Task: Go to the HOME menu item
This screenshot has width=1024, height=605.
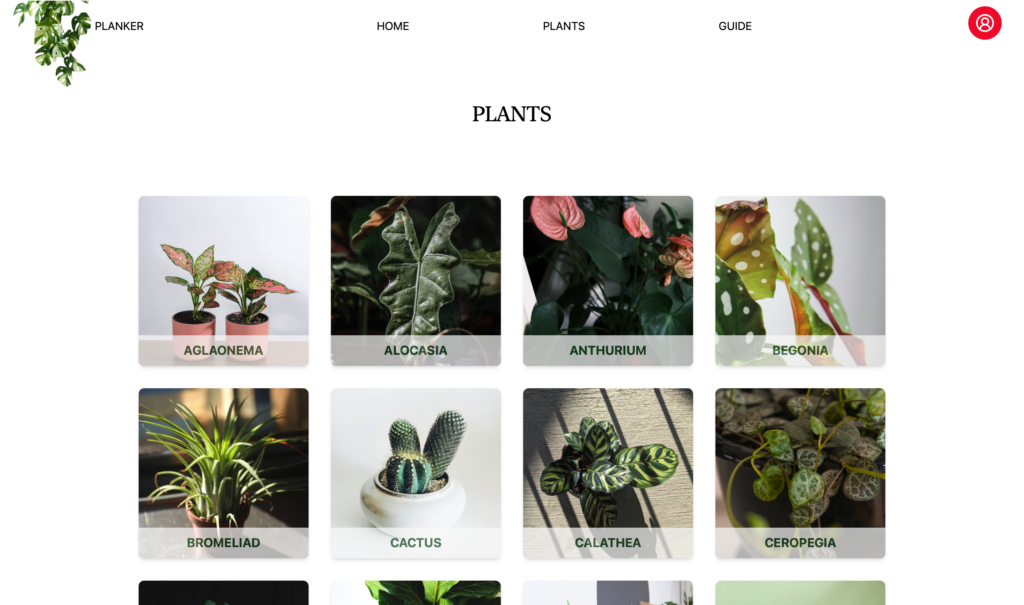Action: click(x=392, y=26)
